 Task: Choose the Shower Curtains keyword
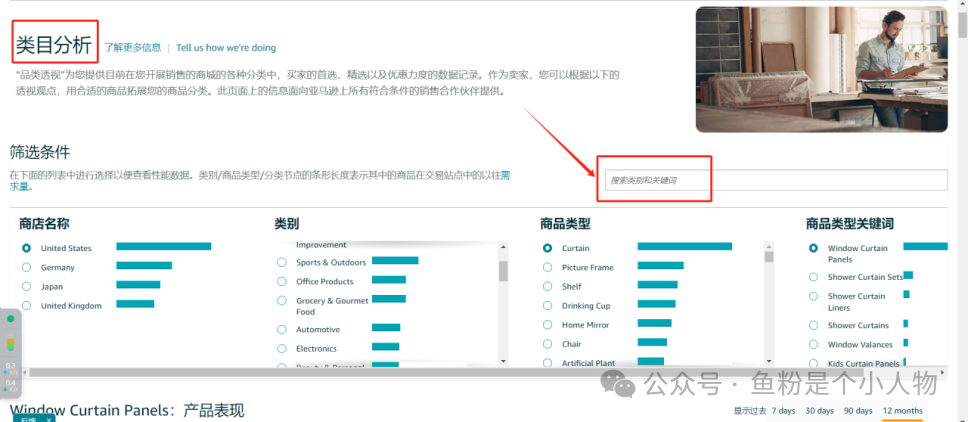(x=814, y=325)
